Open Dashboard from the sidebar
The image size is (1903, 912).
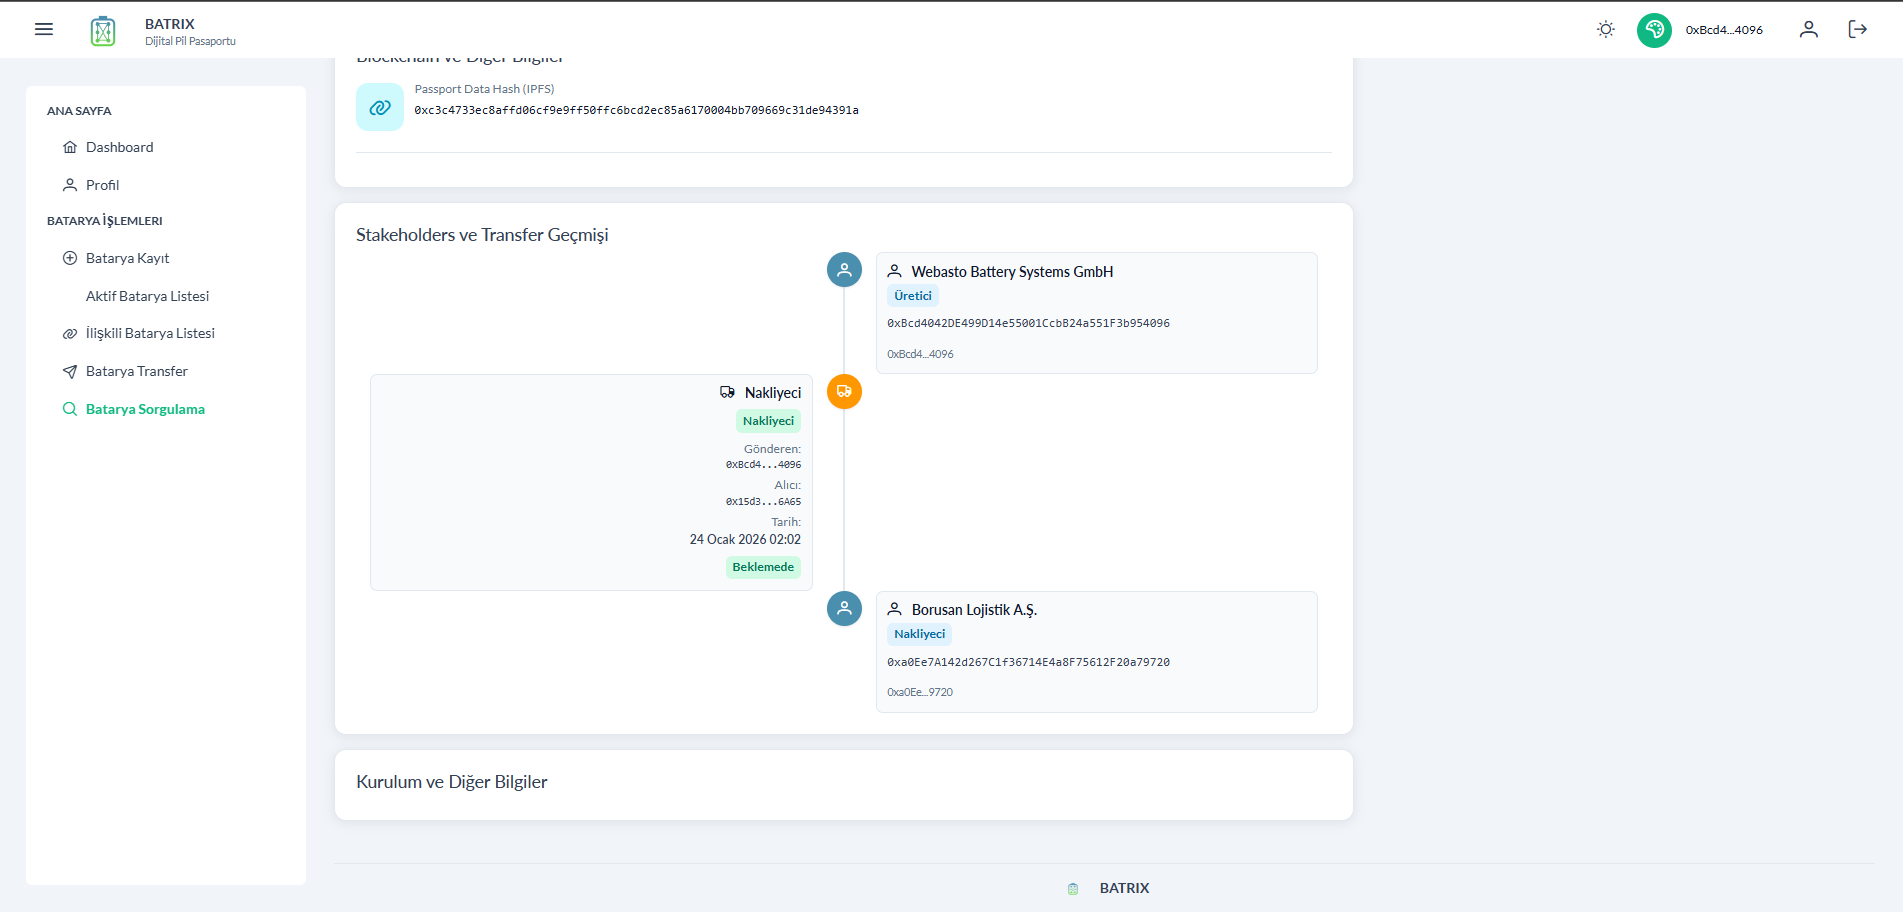119,147
